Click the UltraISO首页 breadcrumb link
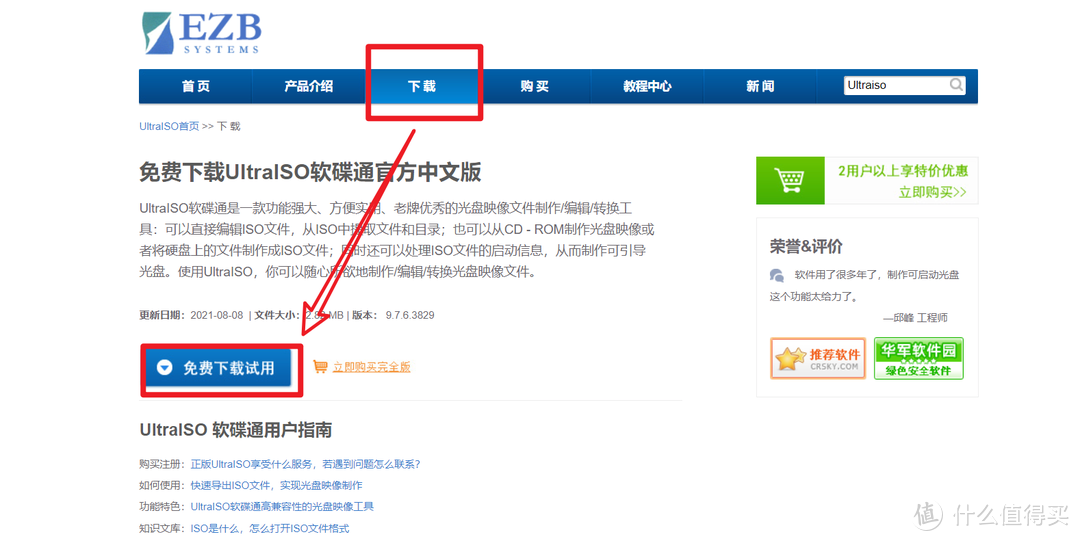The width and height of the screenshot is (1080, 541). pyautogui.click(x=169, y=126)
